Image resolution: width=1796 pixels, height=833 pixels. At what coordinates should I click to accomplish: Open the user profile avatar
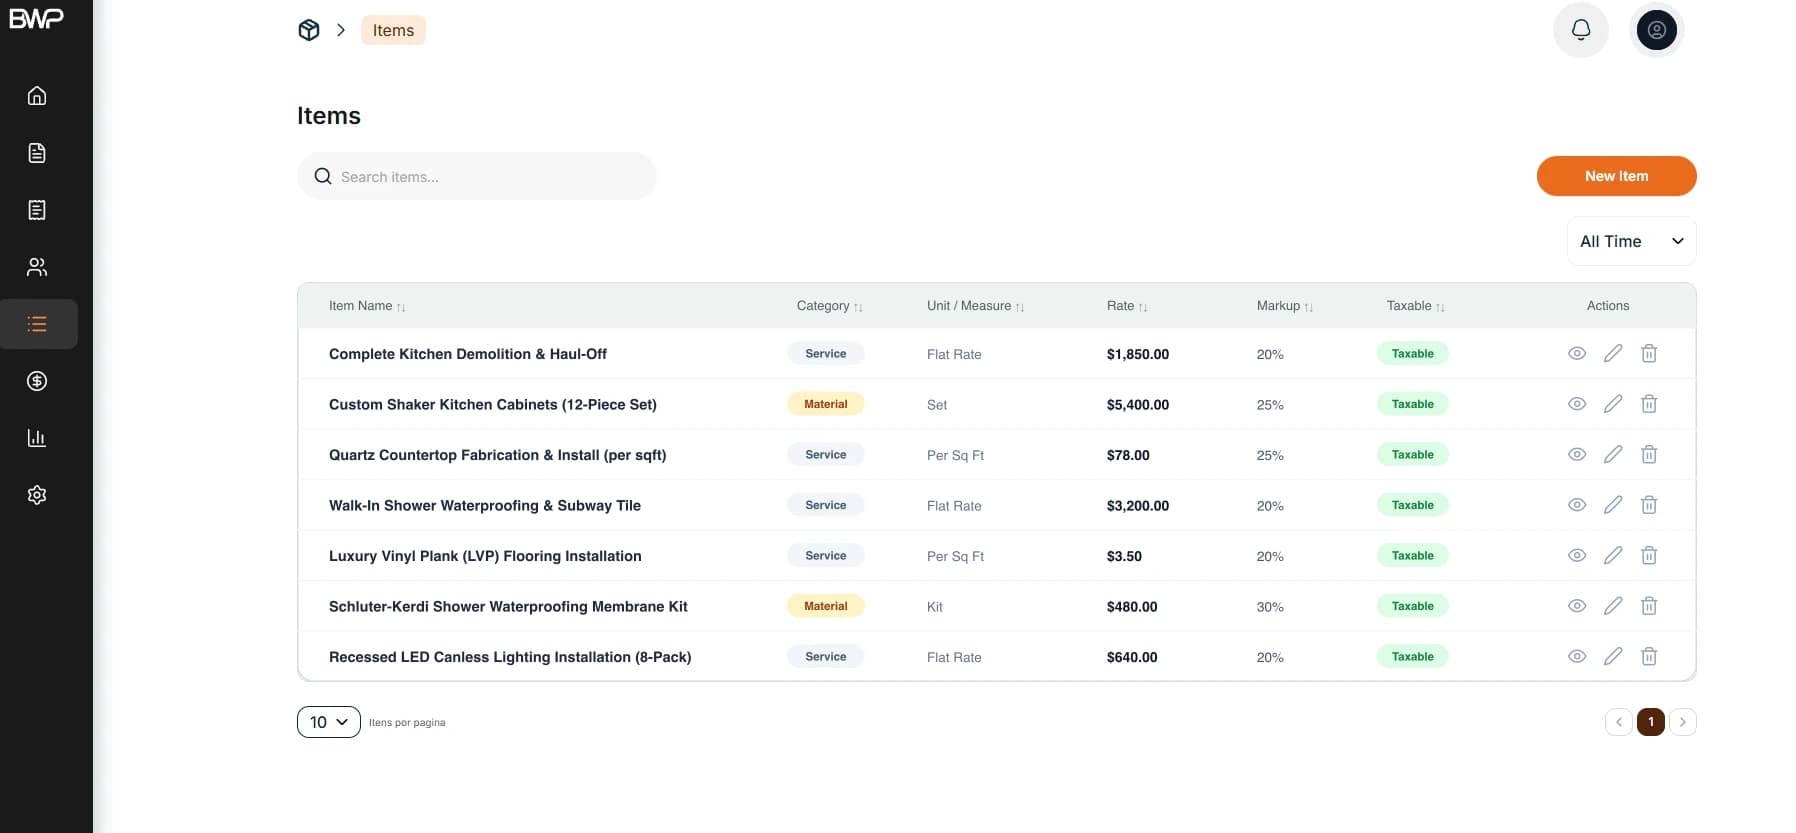1657,30
